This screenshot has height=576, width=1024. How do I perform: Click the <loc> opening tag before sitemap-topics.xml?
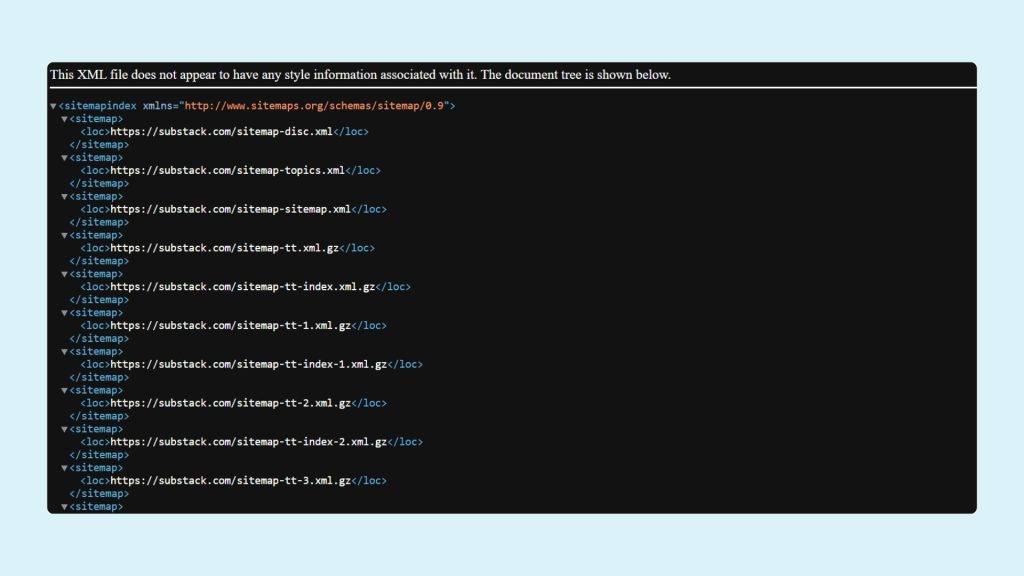coord(95,170)
